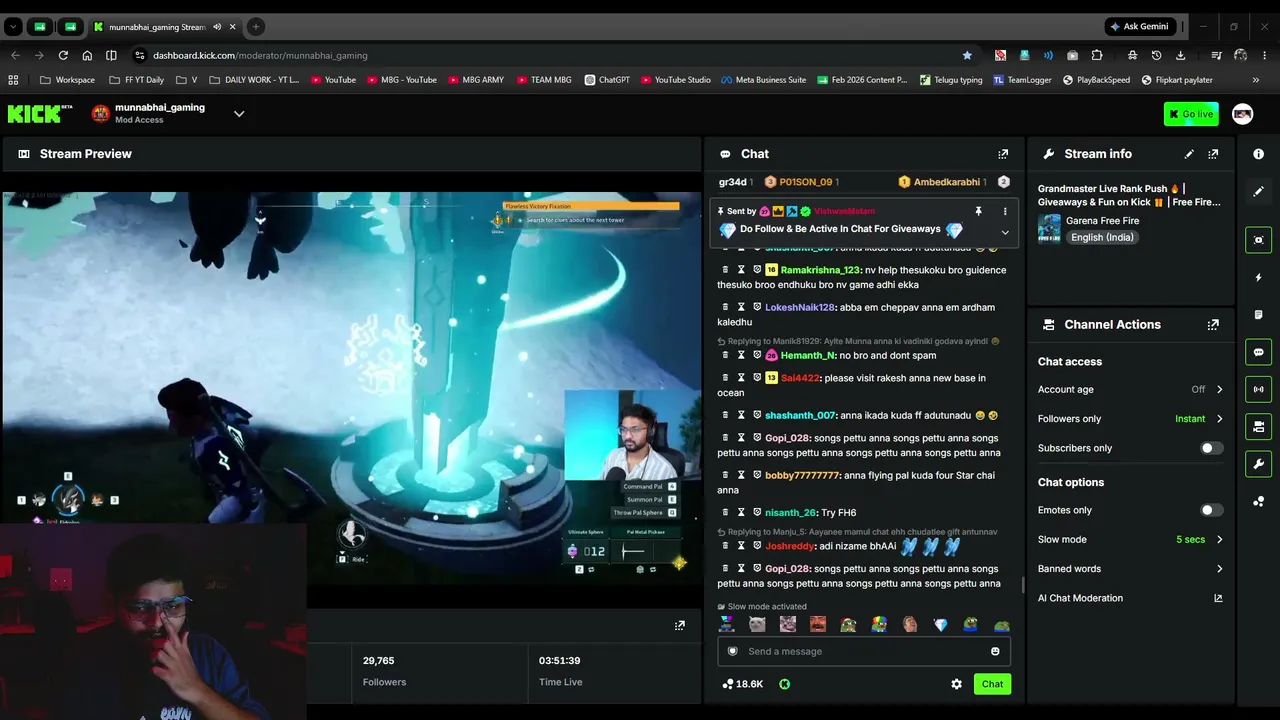Send message with Chat button
Viewport: 1280px width, 720px height.
coord(992,684)
